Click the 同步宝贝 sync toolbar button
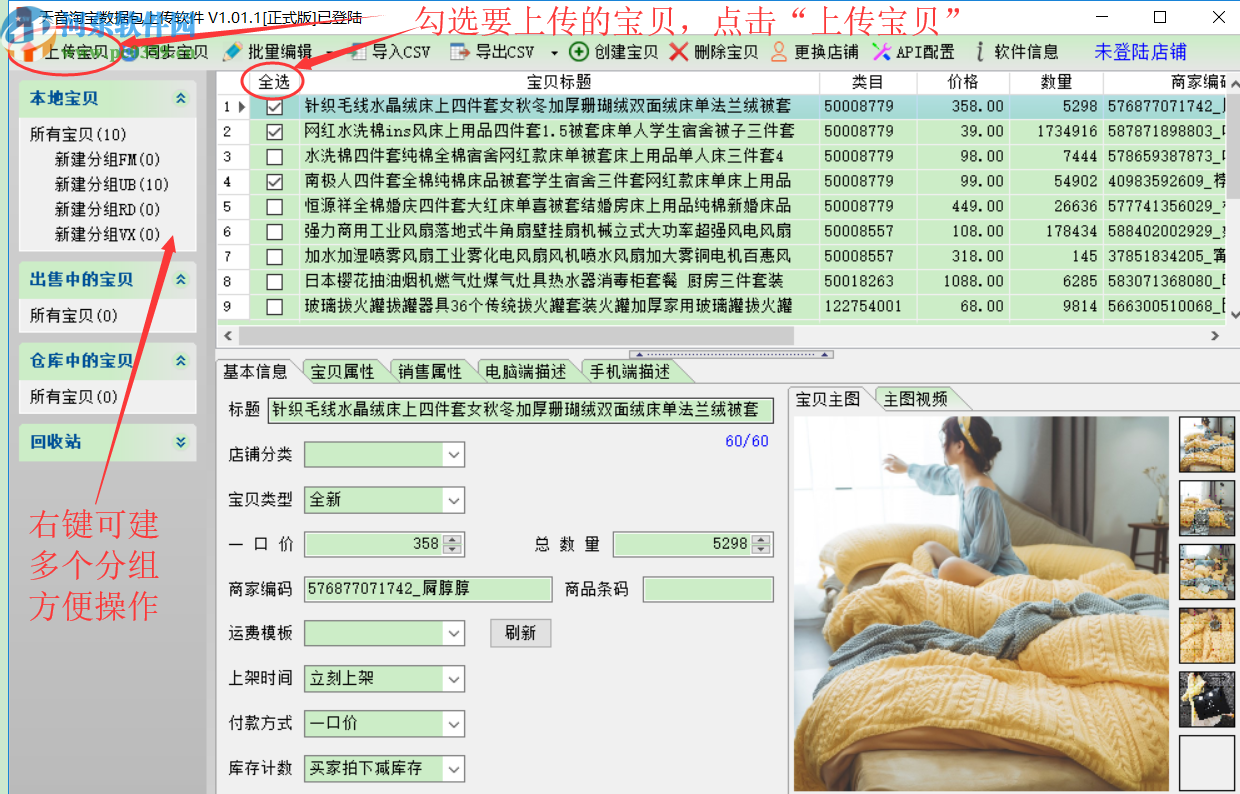1240x794 pixels. click(x=165, y=52)
